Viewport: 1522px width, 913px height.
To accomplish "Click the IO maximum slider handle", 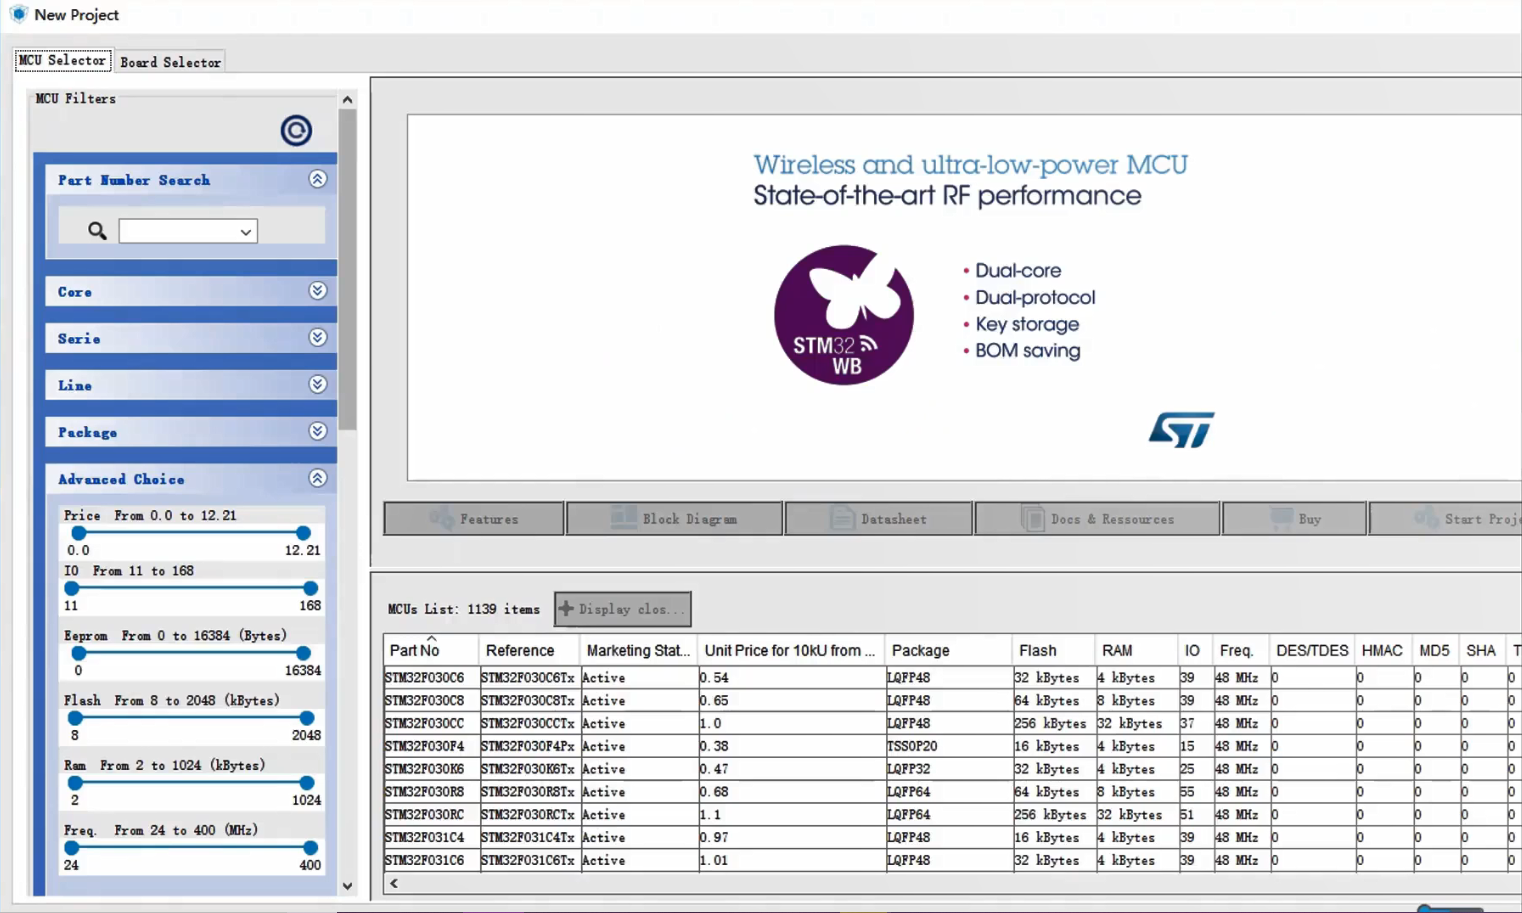I will pos(311,588).
